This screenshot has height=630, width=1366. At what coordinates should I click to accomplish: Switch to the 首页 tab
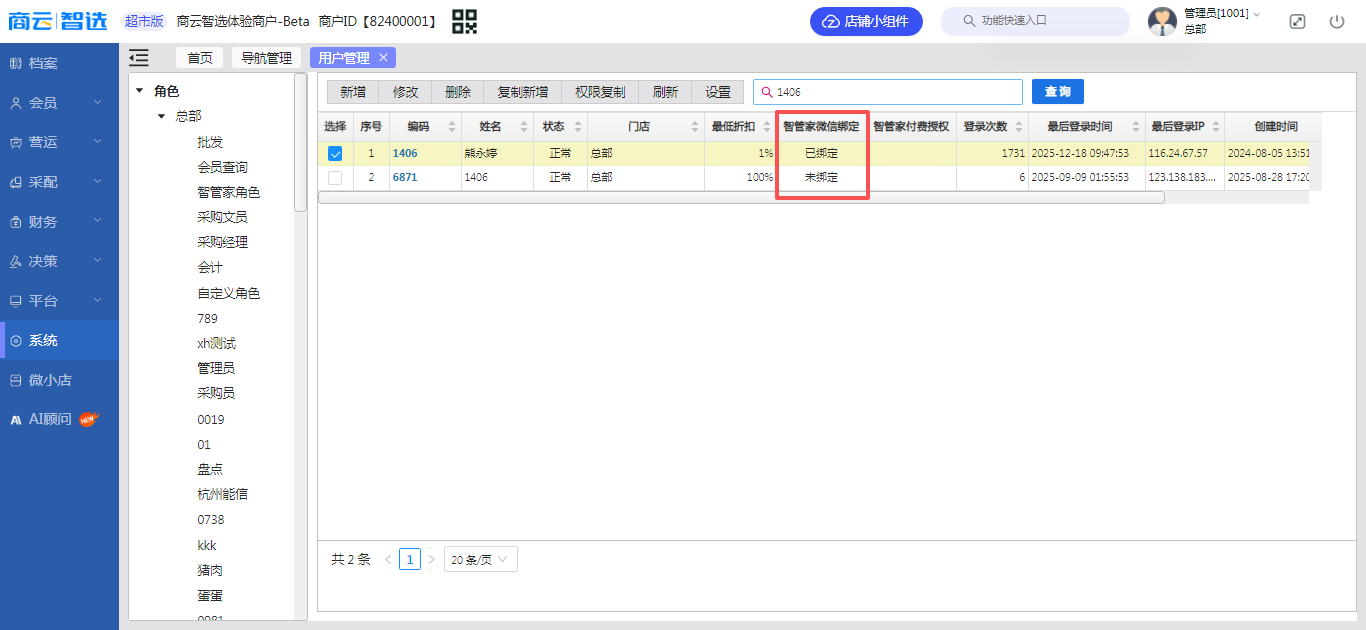(200, 58)
